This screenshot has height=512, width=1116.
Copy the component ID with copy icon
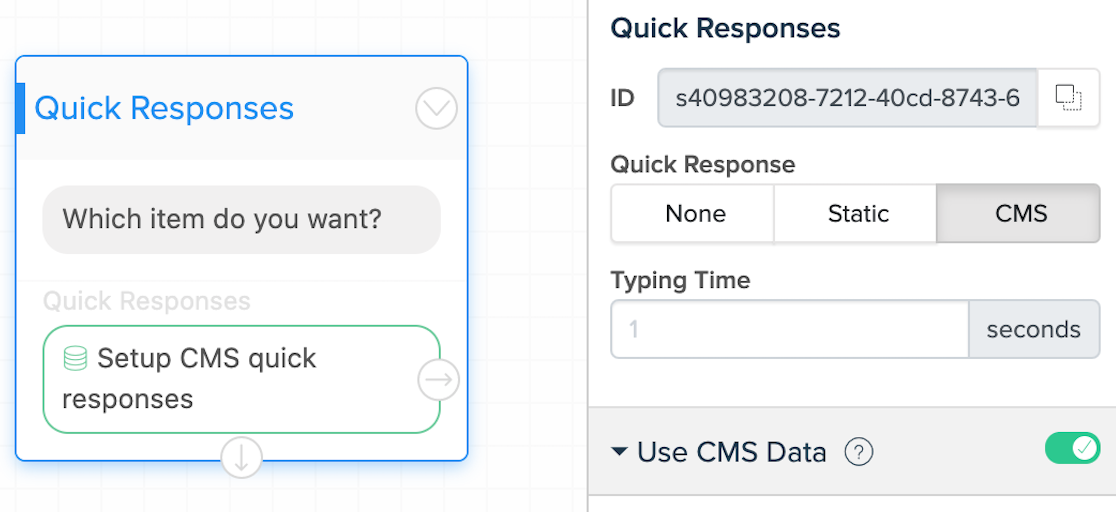[1068, 98]
